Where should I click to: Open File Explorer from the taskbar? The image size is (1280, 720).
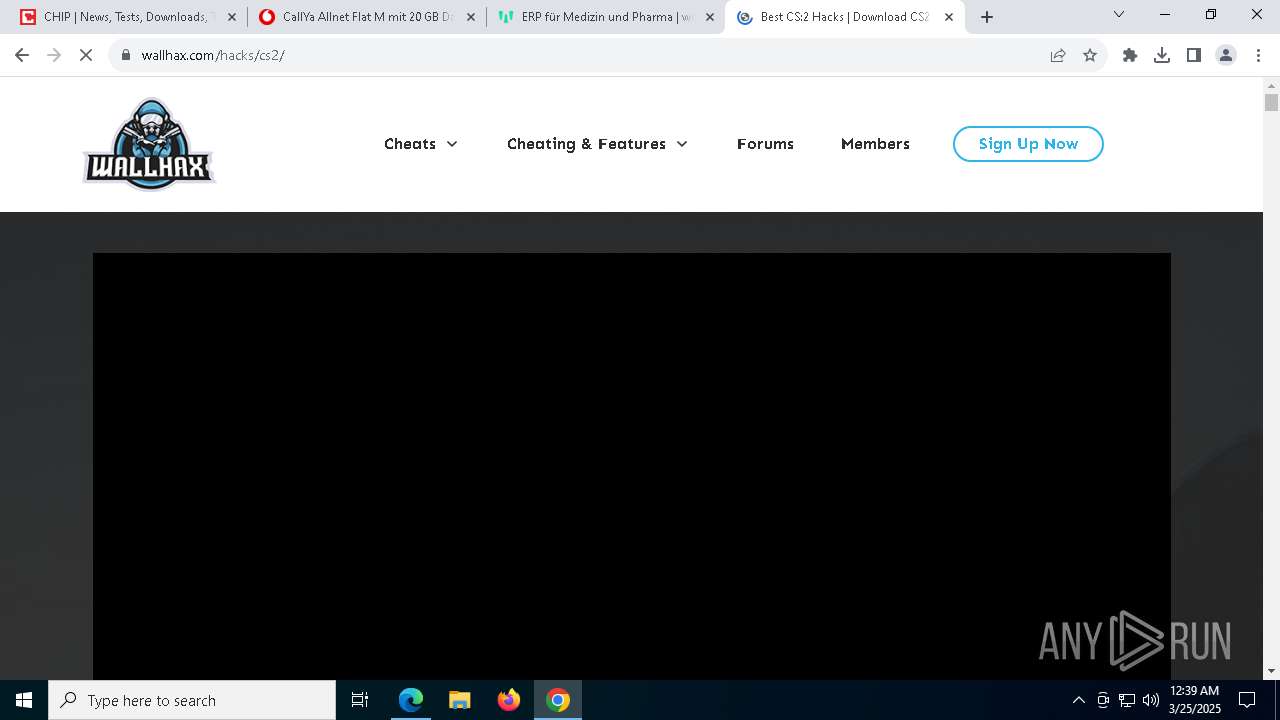point(460,700)
